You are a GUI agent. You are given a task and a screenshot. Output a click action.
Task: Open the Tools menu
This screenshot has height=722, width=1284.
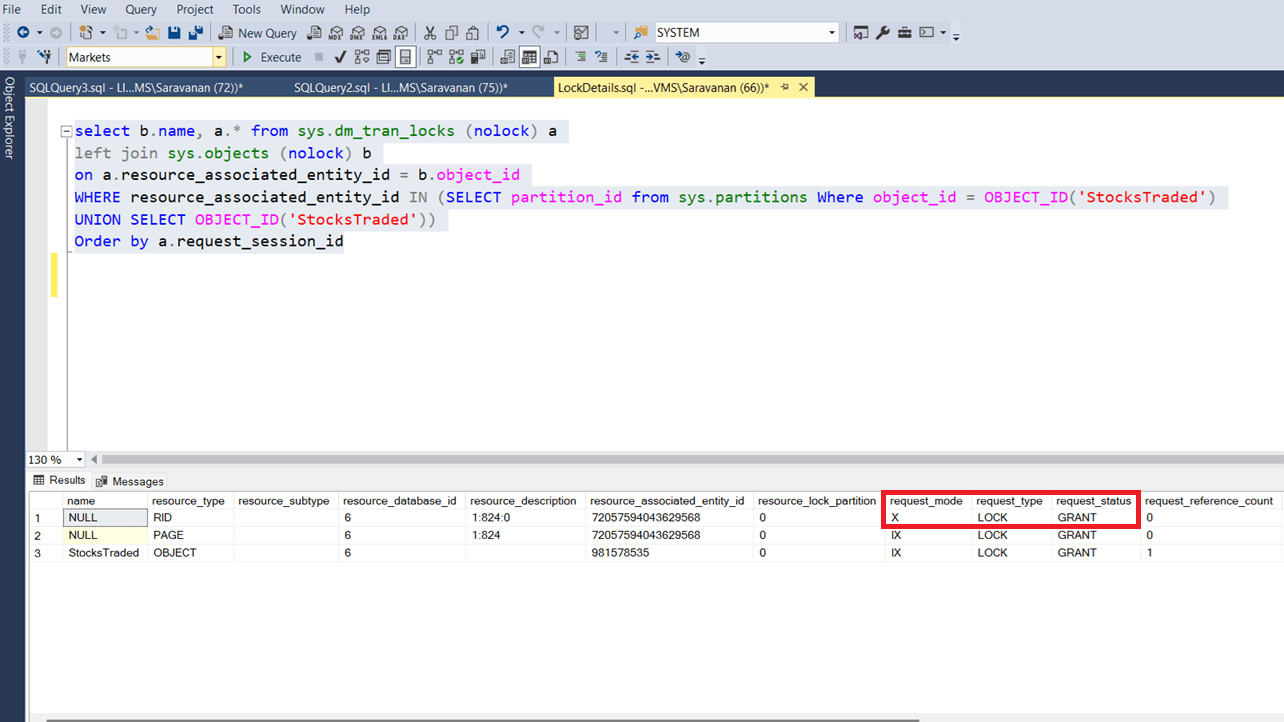point(247,9)
